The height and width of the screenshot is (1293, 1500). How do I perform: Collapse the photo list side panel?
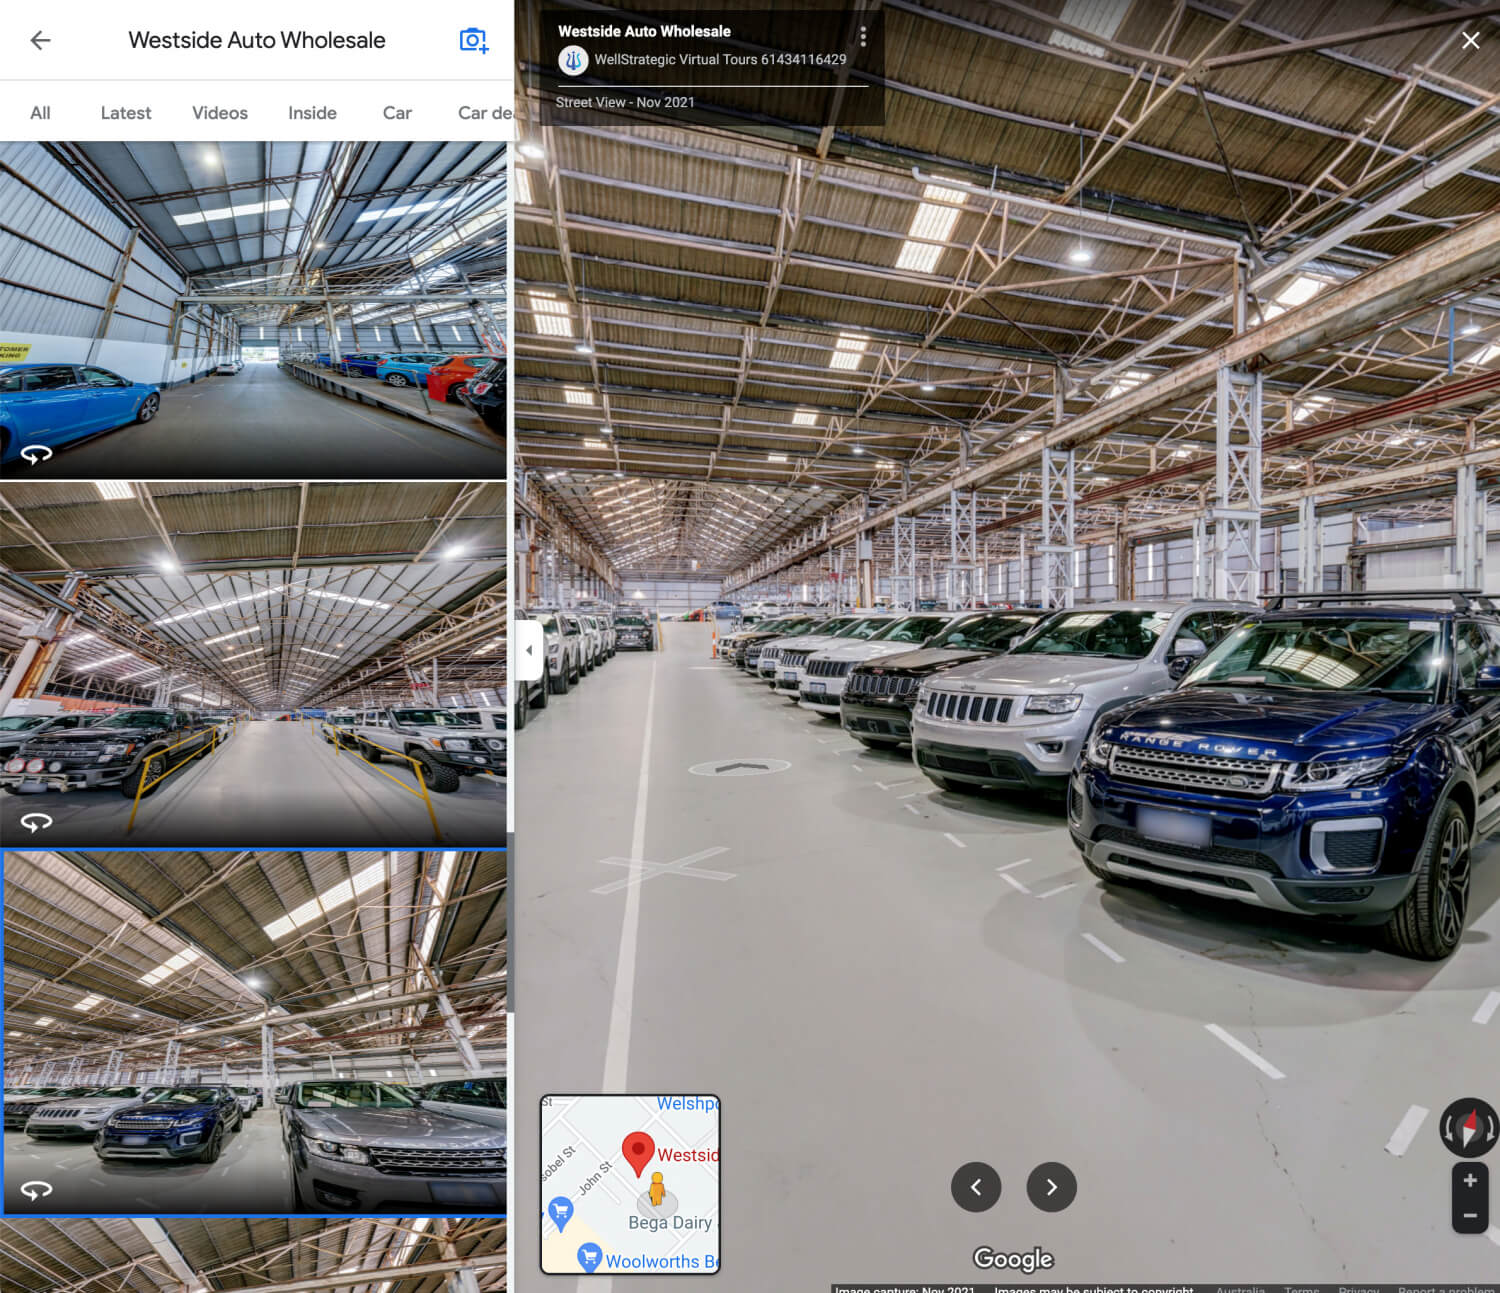pos(528,650)
